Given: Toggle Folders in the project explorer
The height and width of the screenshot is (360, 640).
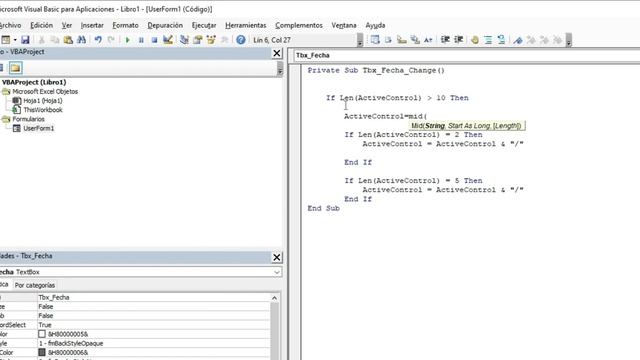Looking at the screenshot, I should (16, 68).
